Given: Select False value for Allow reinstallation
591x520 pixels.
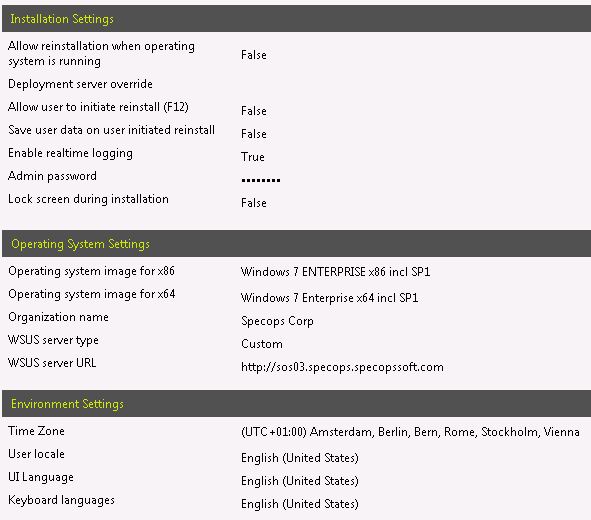Looking at the screenshot, I should point(254,55).
